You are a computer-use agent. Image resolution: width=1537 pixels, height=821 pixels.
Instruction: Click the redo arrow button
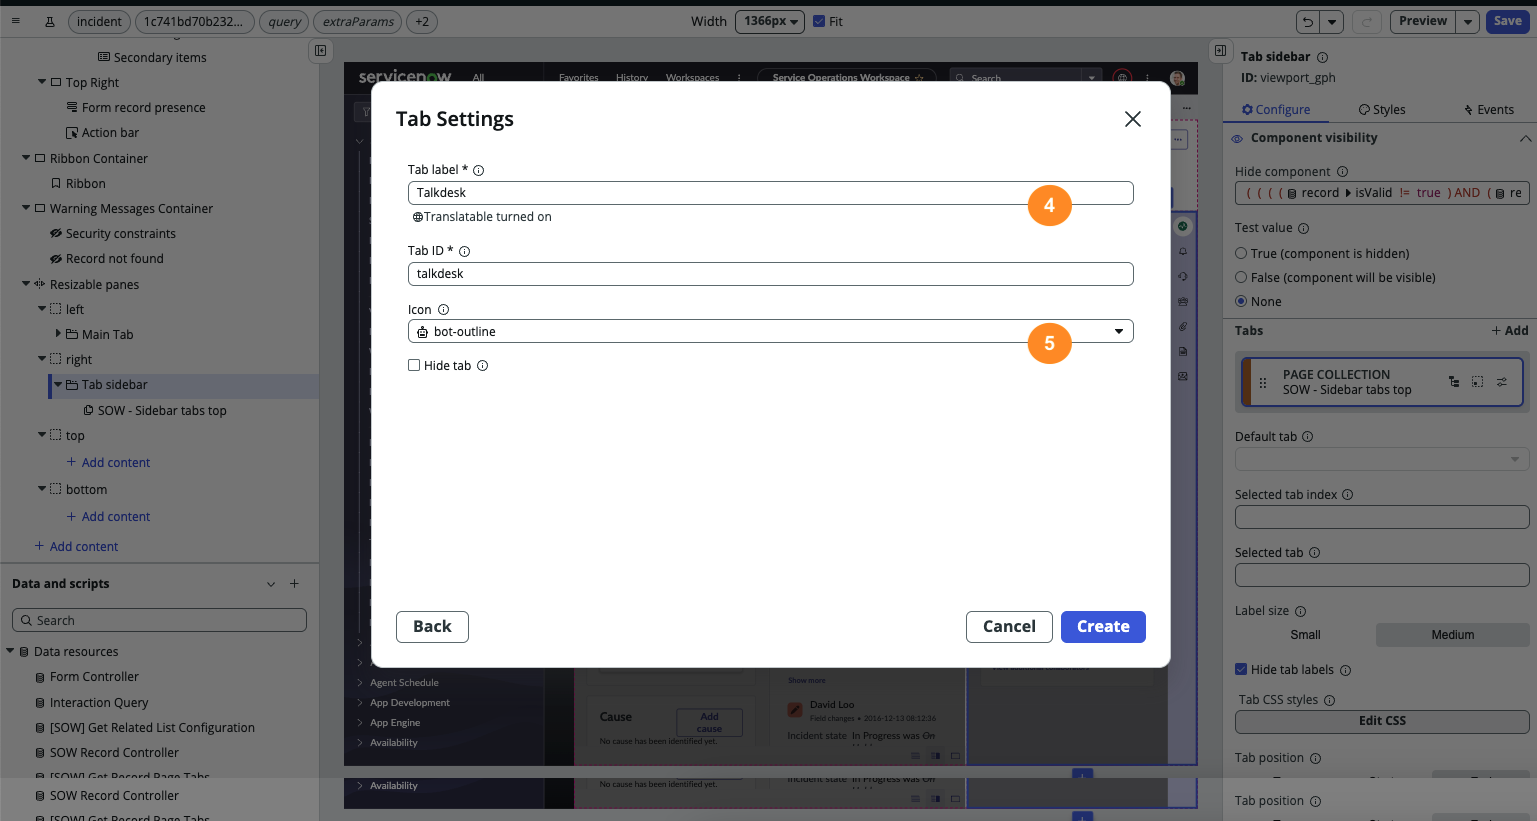click(1367, 21)
